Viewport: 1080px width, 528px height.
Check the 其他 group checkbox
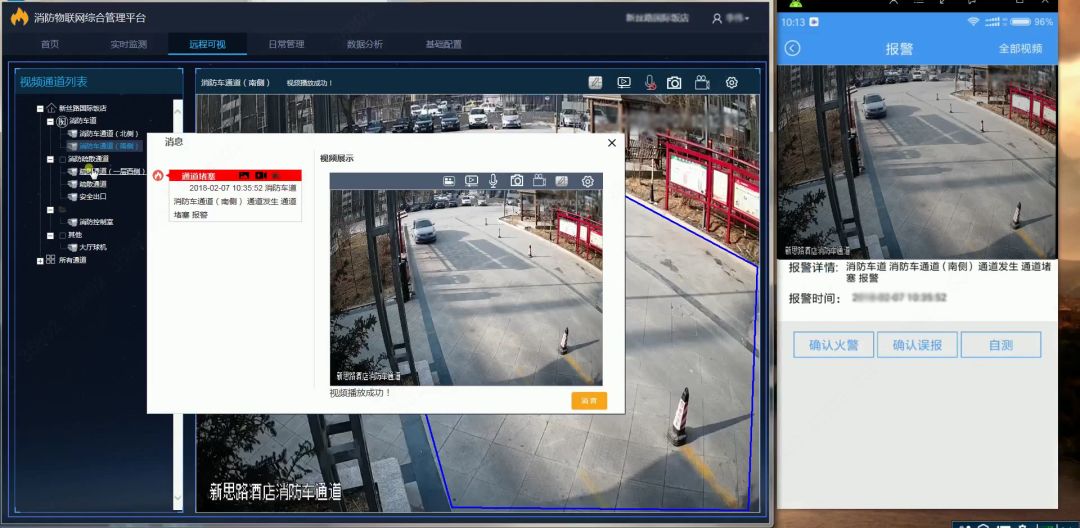(x=62, y=235)
